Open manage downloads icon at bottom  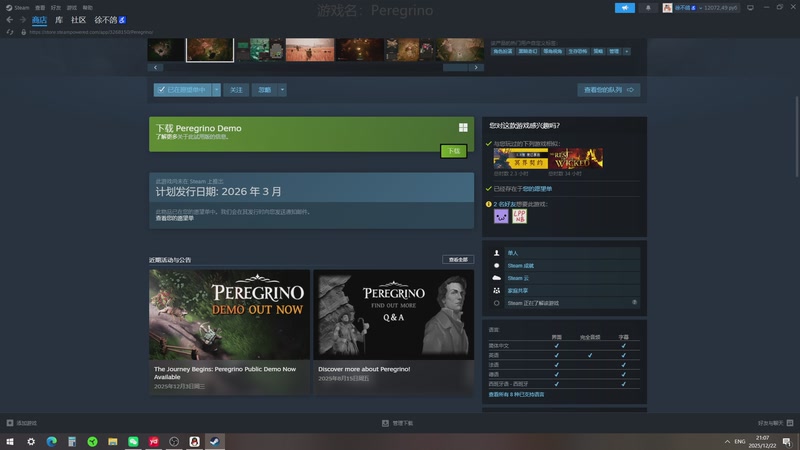(385, 423)
